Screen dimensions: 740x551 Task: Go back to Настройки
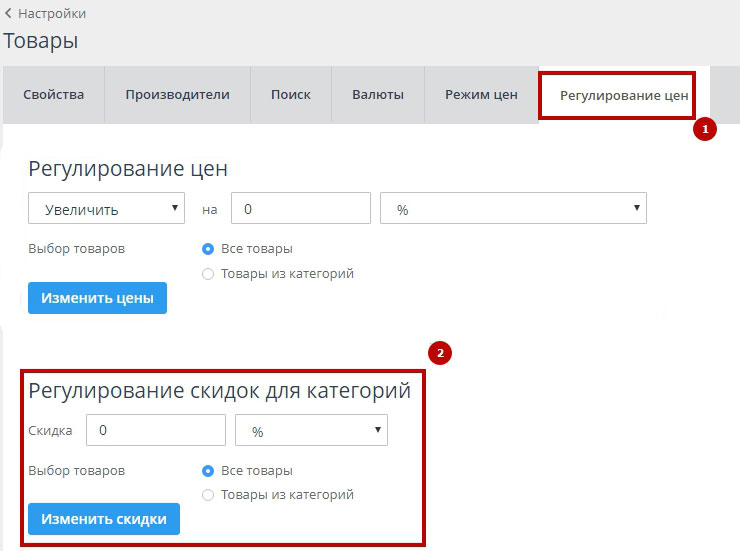tap(45, 13)
